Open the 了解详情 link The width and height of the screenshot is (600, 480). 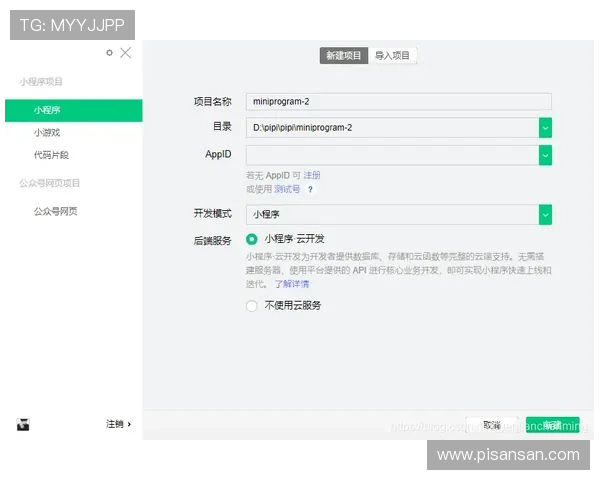[x=292, y=284]
